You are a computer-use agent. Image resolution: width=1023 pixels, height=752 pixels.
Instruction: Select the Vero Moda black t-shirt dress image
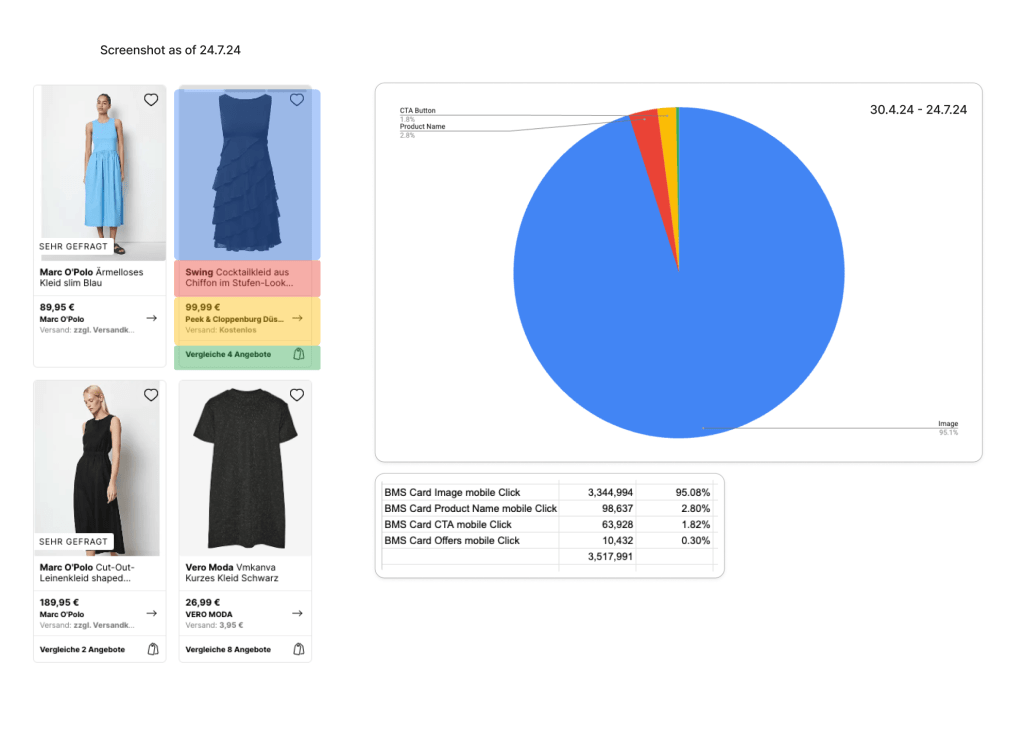click(245, 470)
